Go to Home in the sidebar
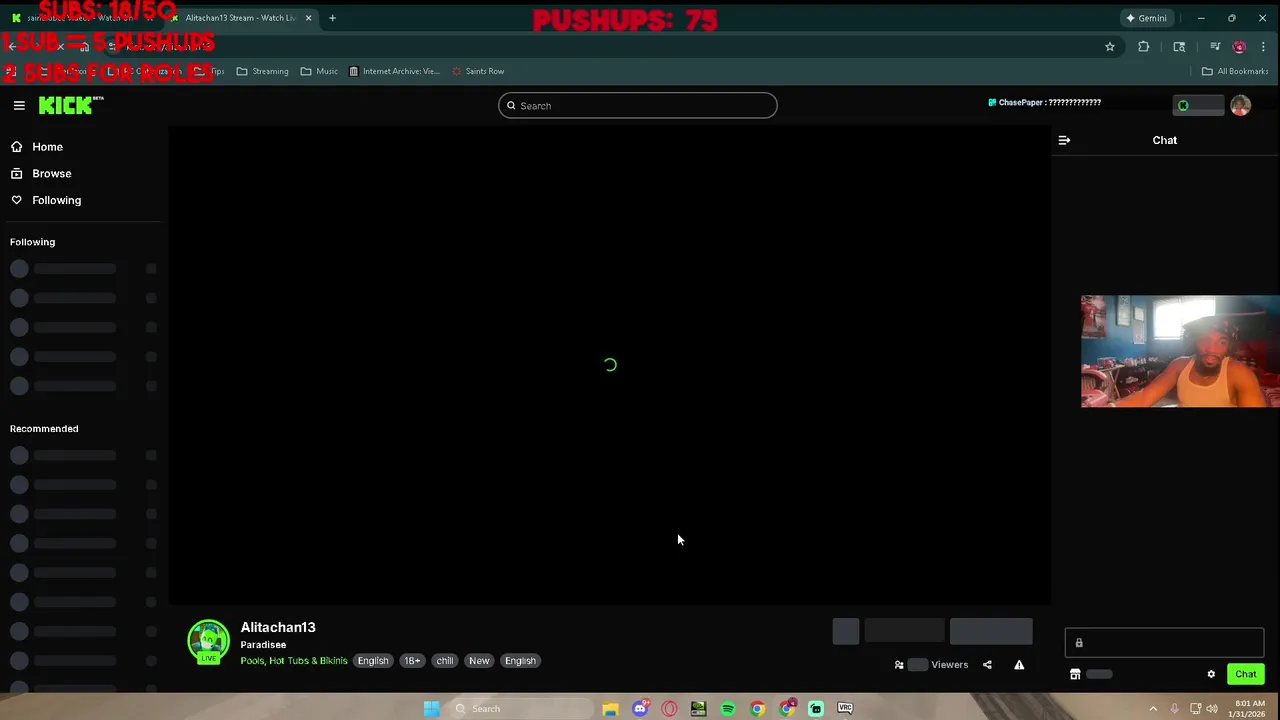 click(x=37, y=147)
